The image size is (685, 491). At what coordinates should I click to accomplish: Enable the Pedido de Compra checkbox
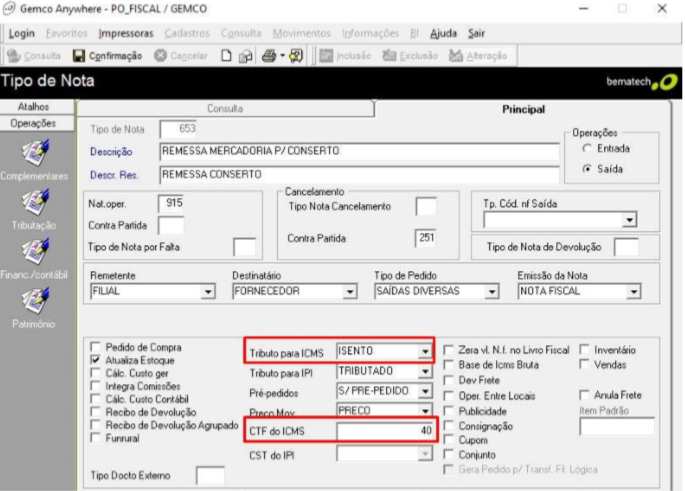coord(95,347)
